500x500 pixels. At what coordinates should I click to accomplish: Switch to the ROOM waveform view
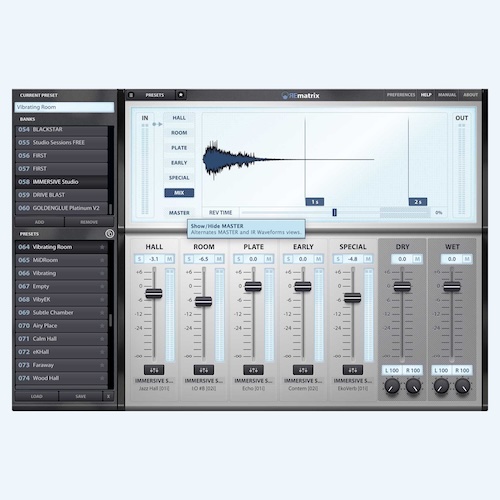[x=179, y=133]
